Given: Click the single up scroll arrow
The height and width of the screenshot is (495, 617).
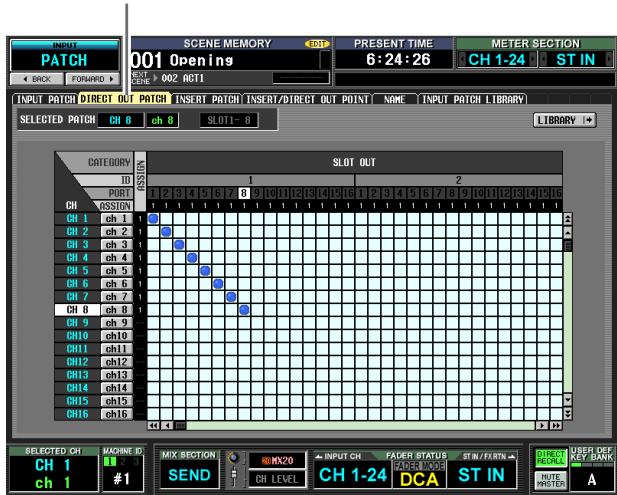Looking at the screenshot, I should tap(567, 233).
